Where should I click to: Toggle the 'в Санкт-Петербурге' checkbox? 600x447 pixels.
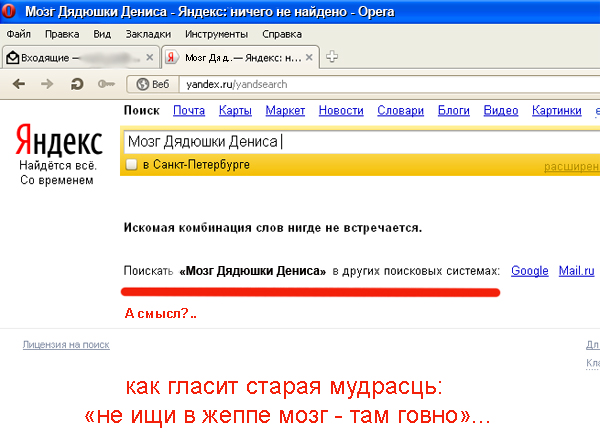click(130, 164)
